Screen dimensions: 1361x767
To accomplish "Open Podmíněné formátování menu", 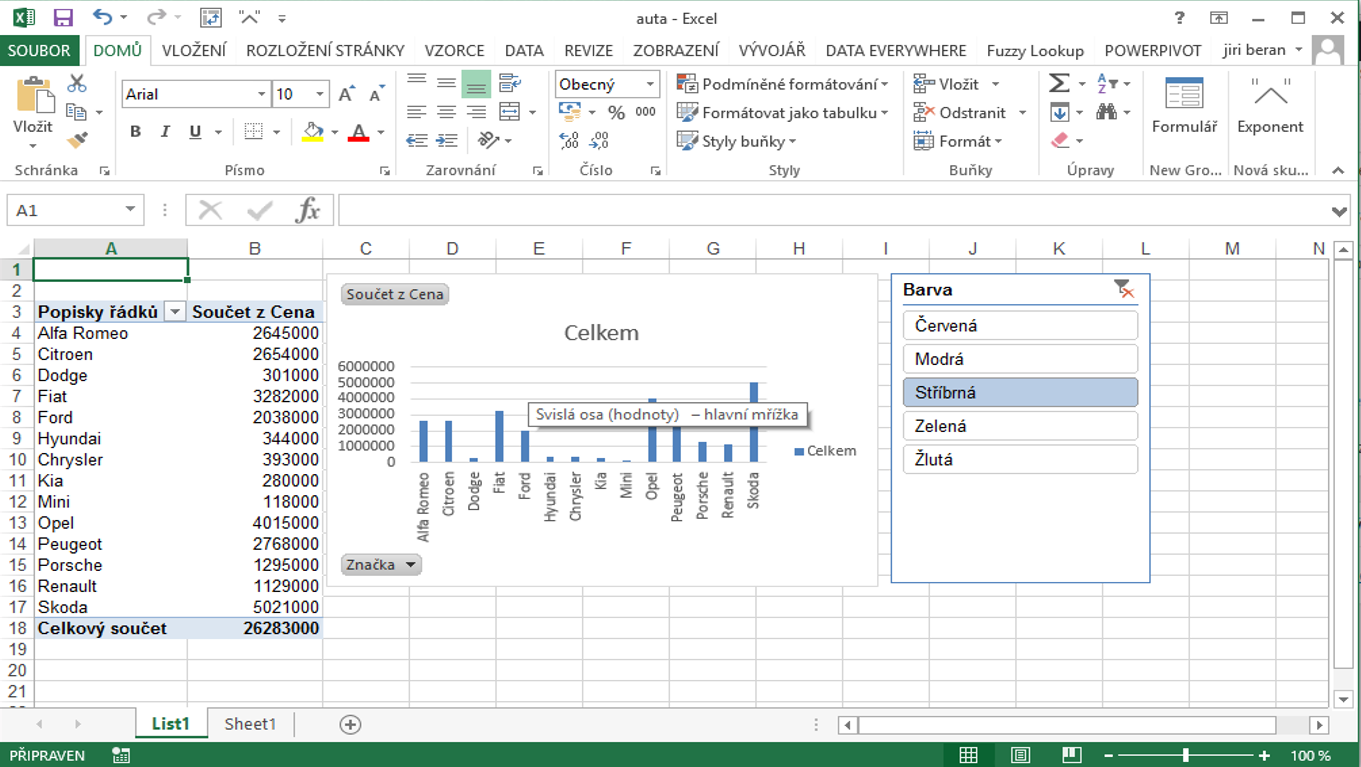I will 783,84.
